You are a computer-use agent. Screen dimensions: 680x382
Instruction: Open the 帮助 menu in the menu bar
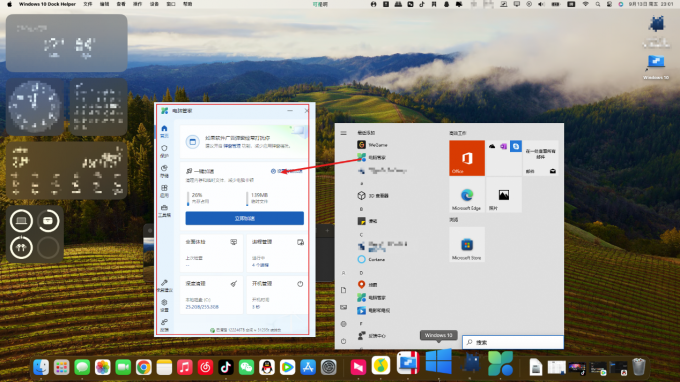(x=188, y=4)
